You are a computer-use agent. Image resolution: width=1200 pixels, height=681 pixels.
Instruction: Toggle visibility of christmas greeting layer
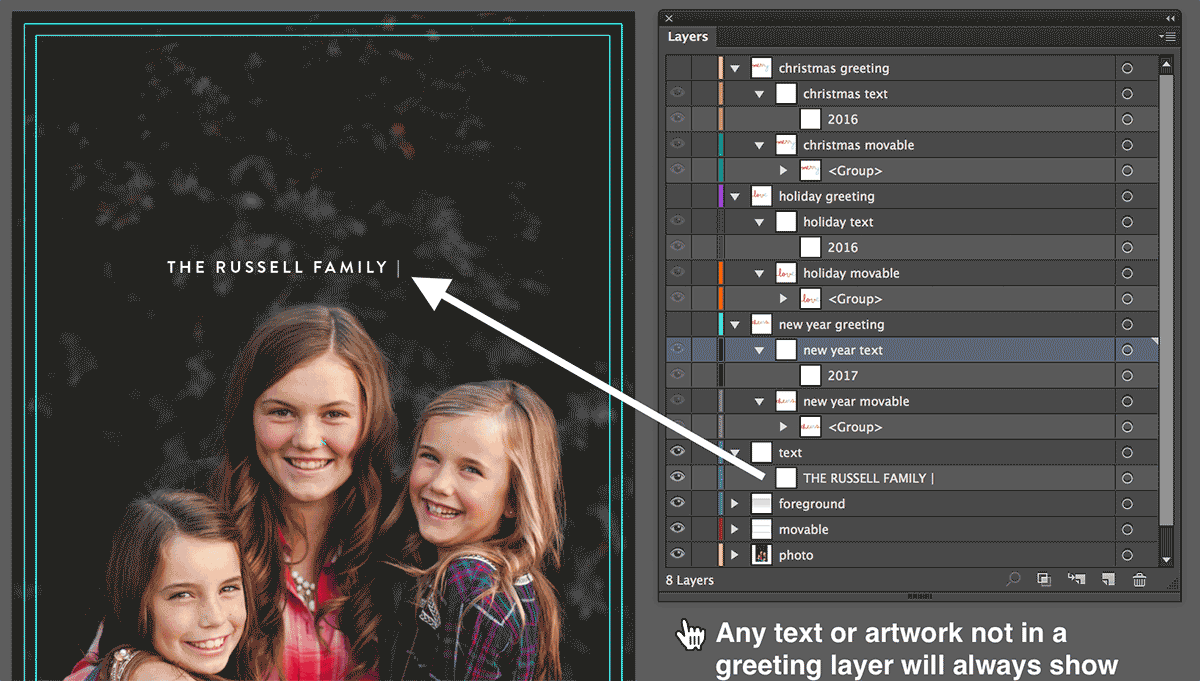point(678,68)
